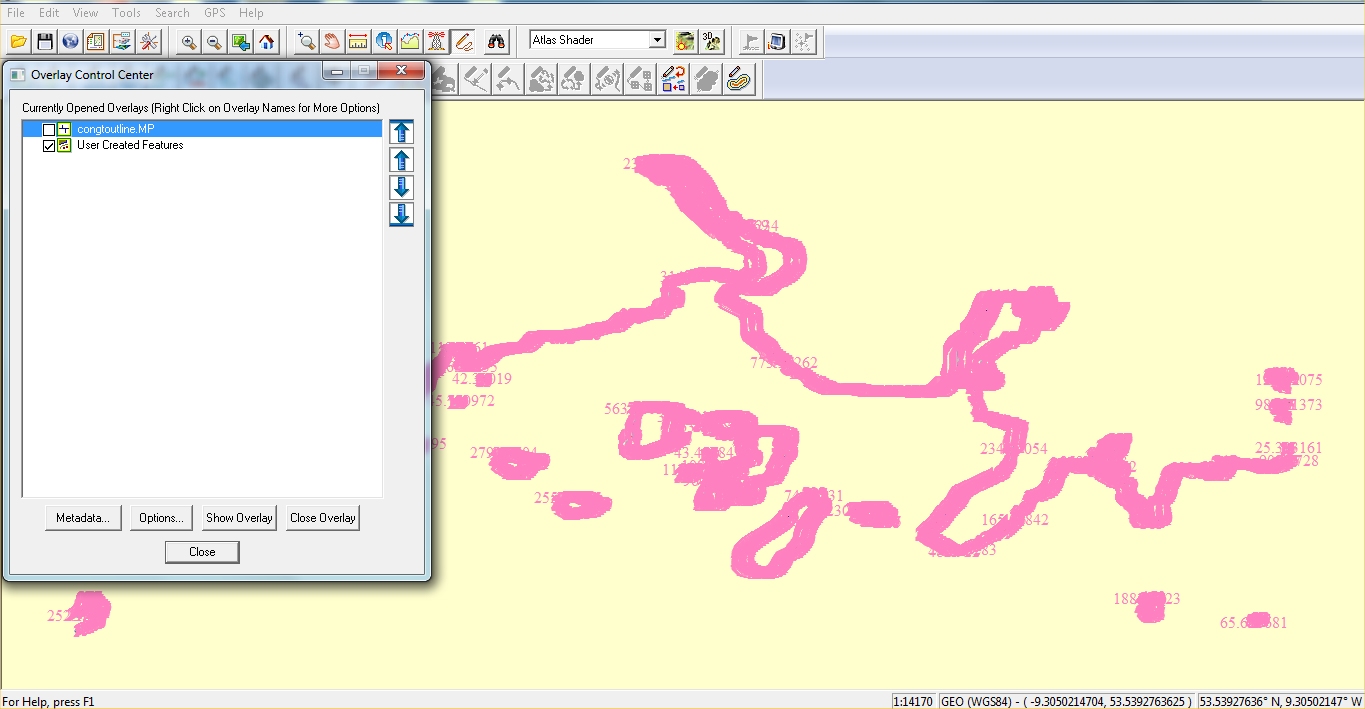Return to full view using the home icon

pyautogui.click(x=266, y=41)
